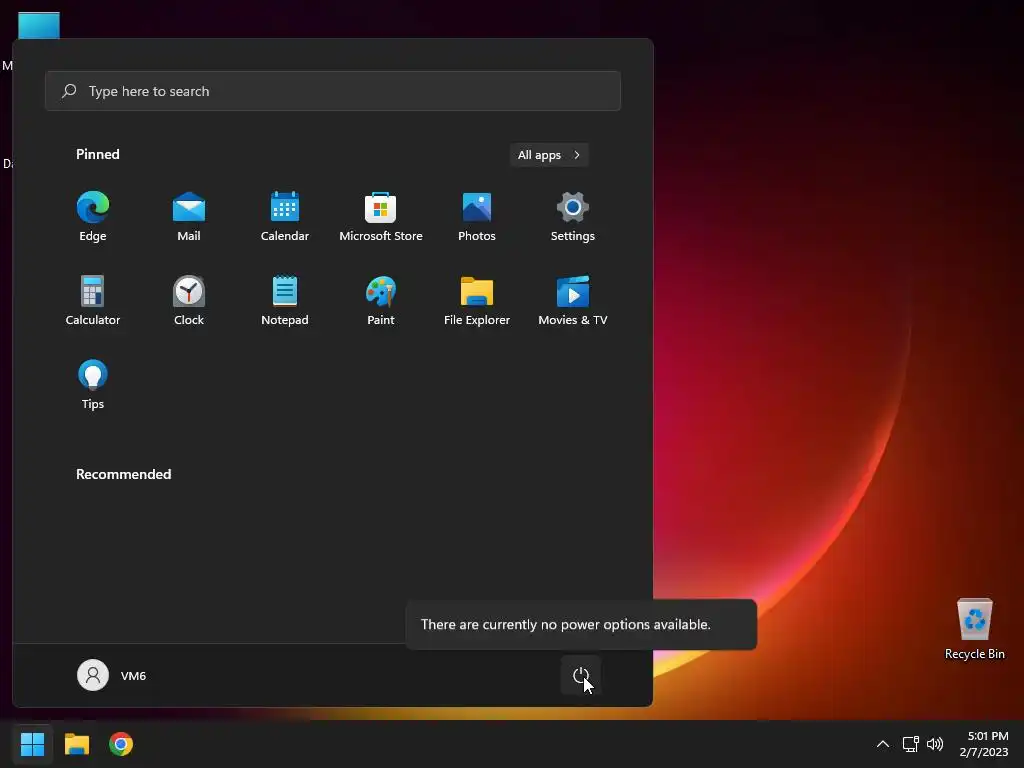Click the Pinned section heading

(98, 154)
